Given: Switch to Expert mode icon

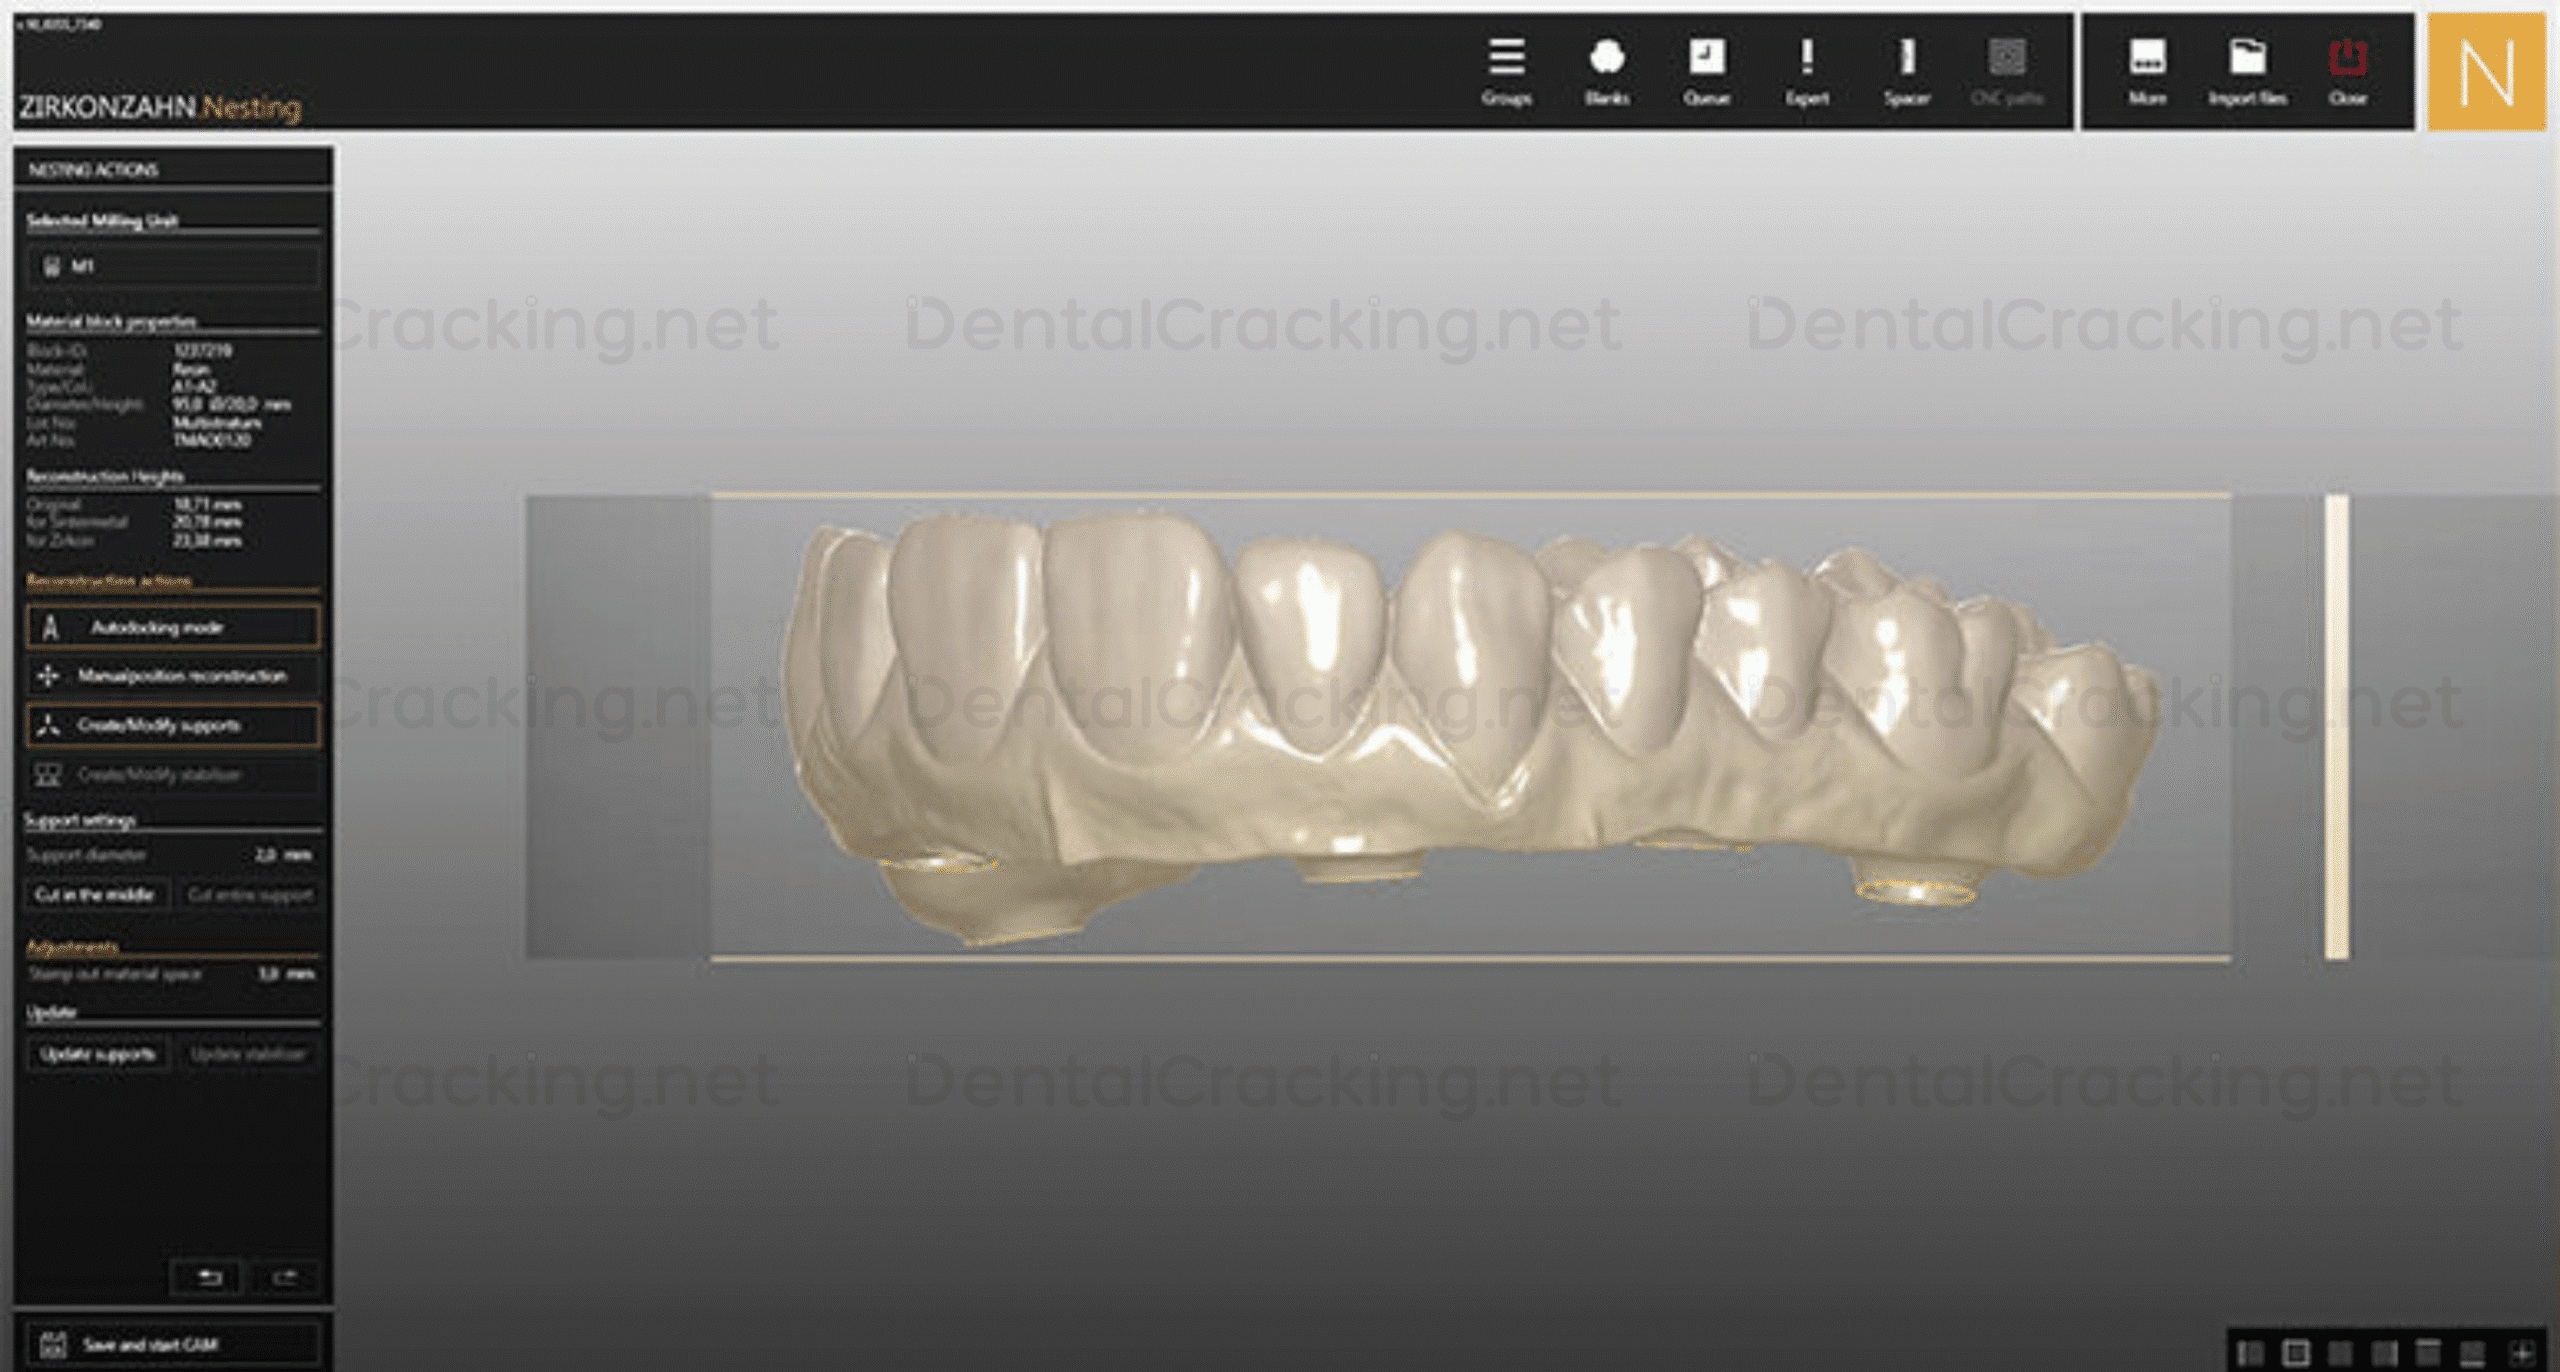Looking at the screenshot, I should pyautogui.click(x=1807, y=69).
